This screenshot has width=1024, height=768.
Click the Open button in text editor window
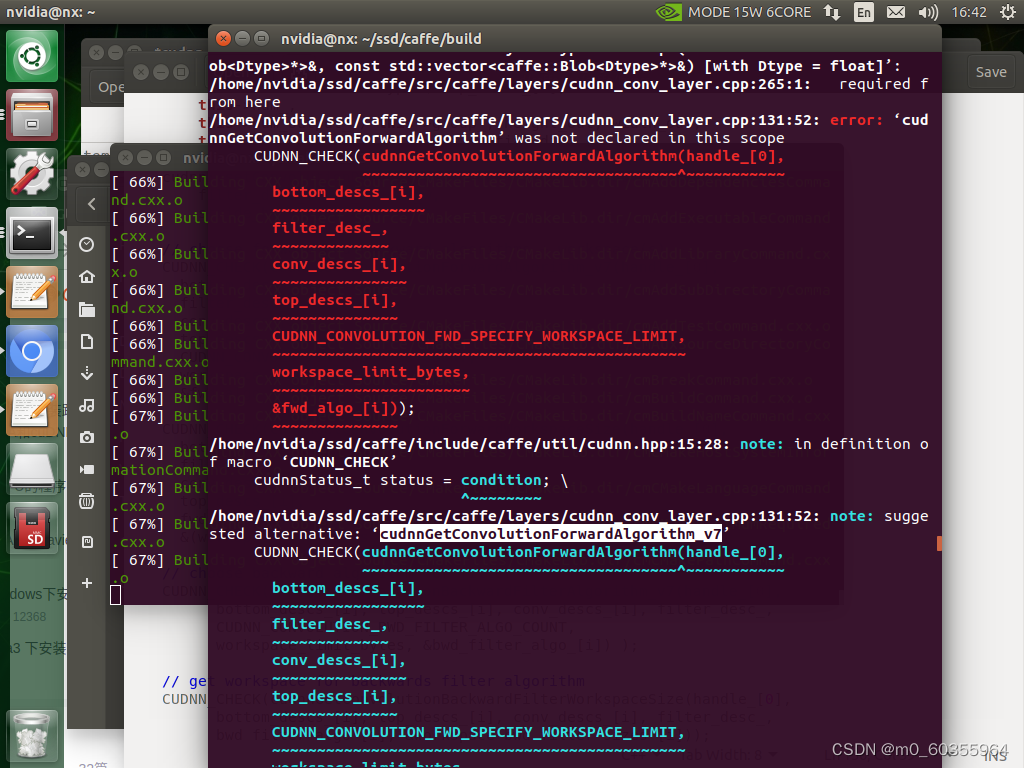pyautogui.click(x=110, y=87)
